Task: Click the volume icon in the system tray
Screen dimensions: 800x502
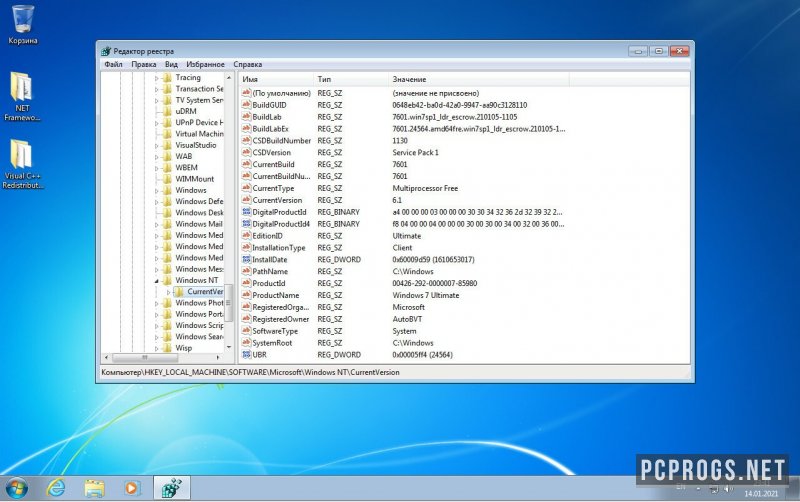Action: pos(729,489)
